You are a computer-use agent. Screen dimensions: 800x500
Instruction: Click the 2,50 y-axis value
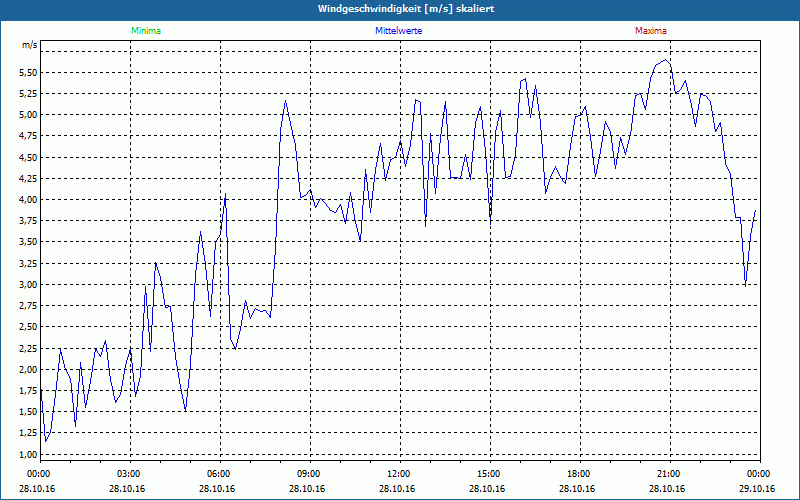tap(29, 327)
